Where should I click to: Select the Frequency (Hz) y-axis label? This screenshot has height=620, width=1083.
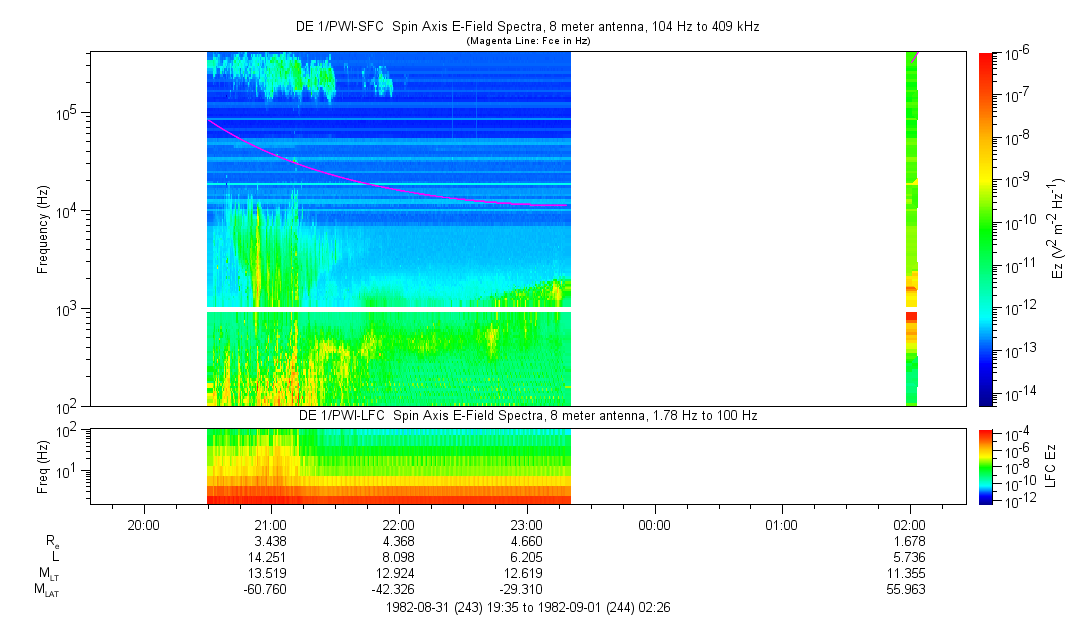(43, 229)
